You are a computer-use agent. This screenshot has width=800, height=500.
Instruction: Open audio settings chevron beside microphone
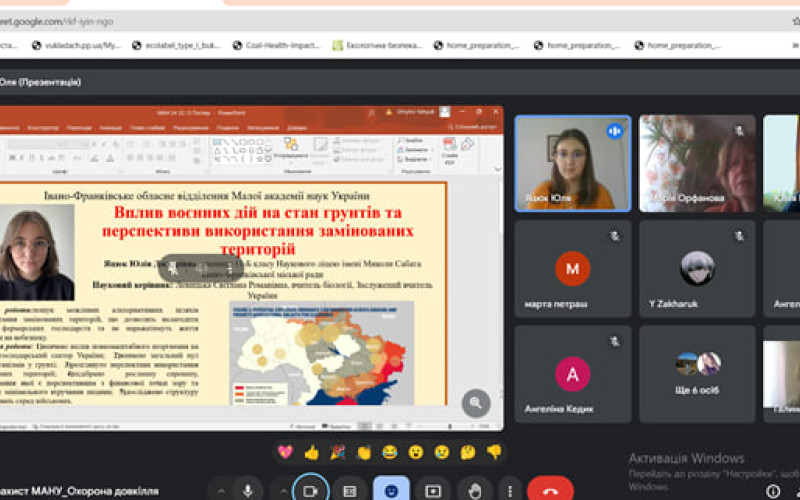[221, 491]
